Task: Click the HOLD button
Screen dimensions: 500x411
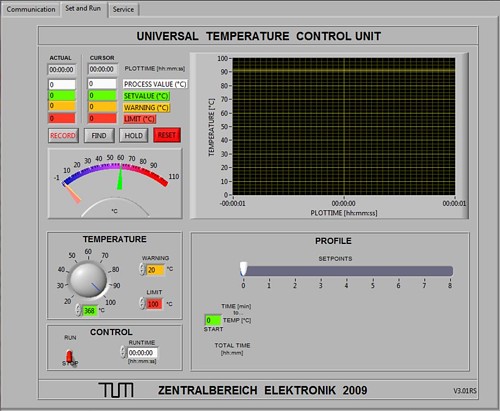Action: click(x=134, y=135)
